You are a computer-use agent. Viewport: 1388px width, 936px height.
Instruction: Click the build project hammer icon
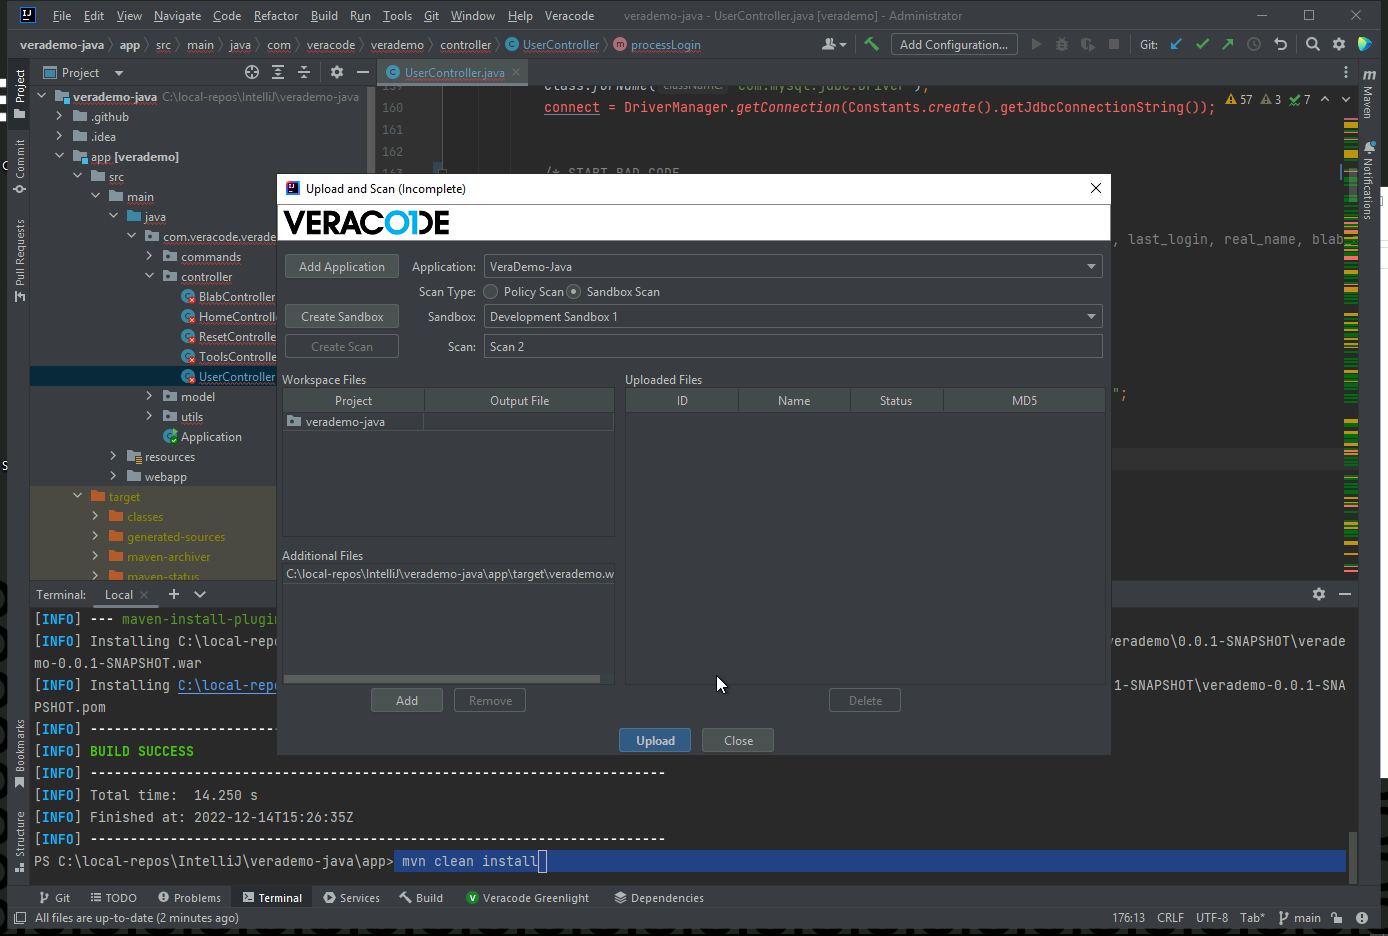871,44
